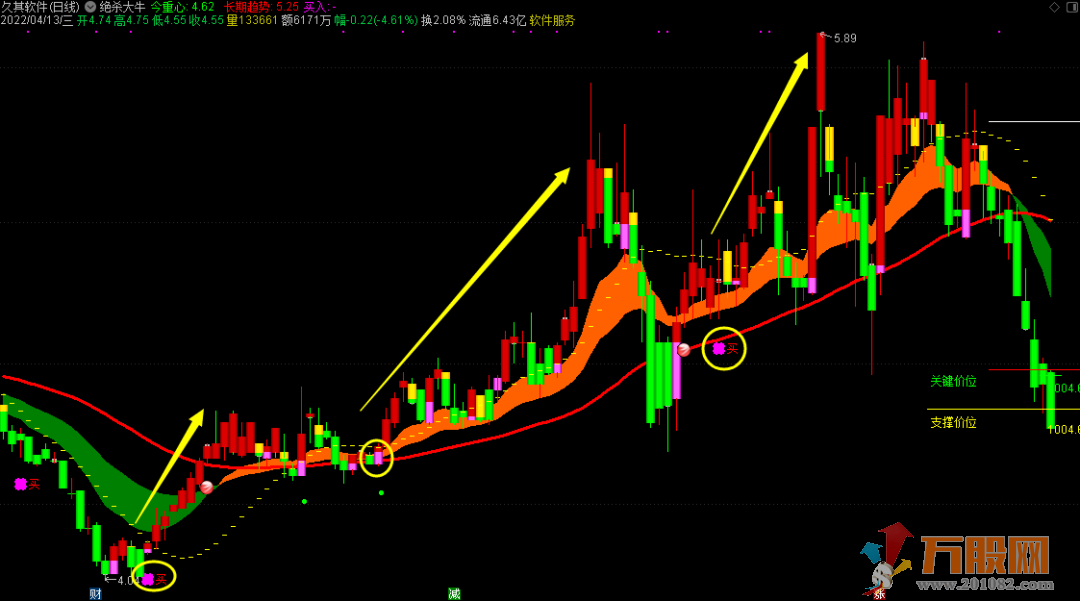The width and height of the screenshot is (1080, 601).
Task: Click the 减 marker on the bottom axis
Action: 454,593
